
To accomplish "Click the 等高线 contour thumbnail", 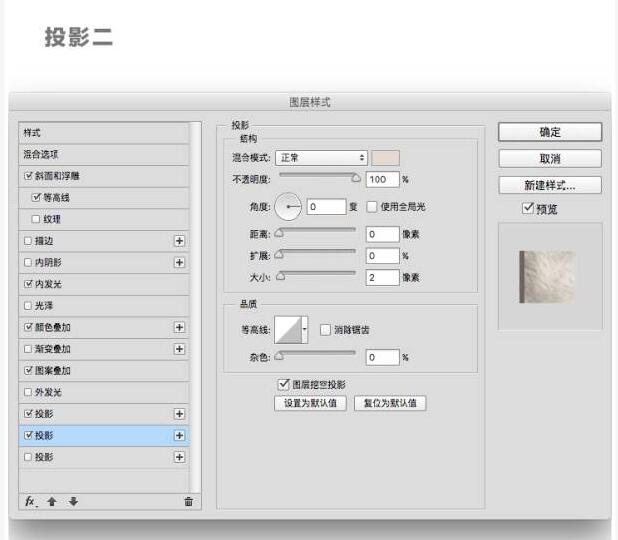I will click(288, 330).
